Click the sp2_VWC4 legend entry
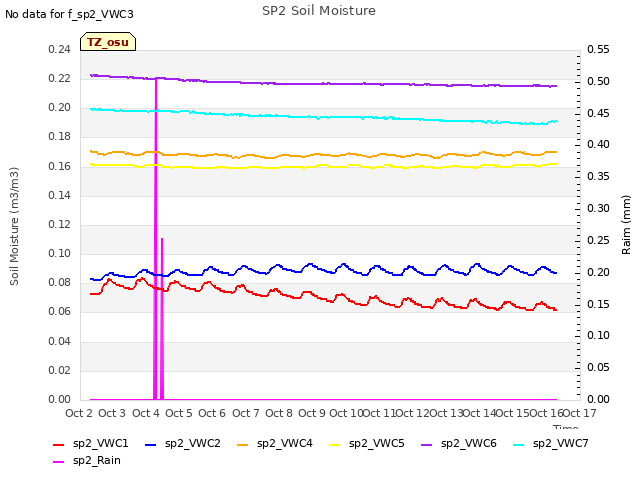 click(275, 443)
